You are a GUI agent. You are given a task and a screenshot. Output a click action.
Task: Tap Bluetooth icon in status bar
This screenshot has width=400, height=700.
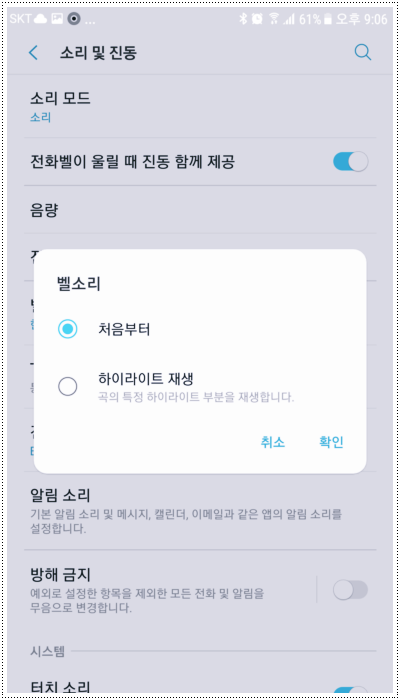pos(243,19)
